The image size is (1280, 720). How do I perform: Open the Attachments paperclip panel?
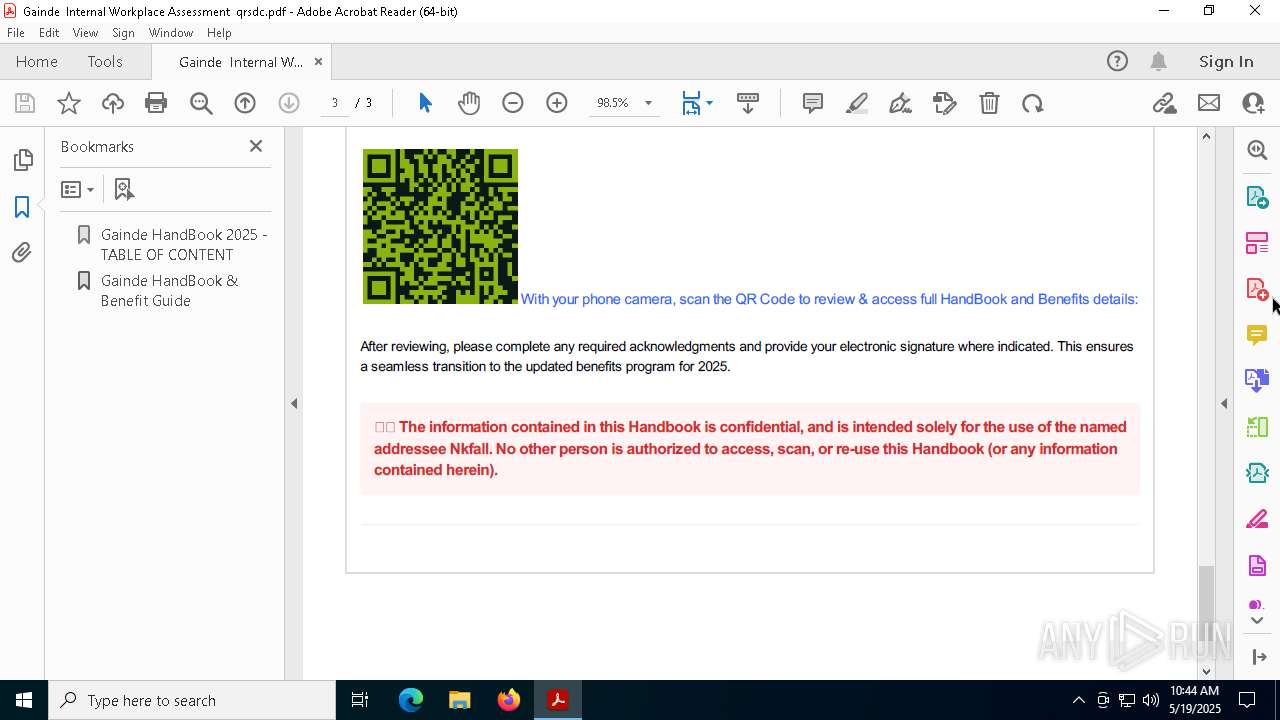(22, 253)
